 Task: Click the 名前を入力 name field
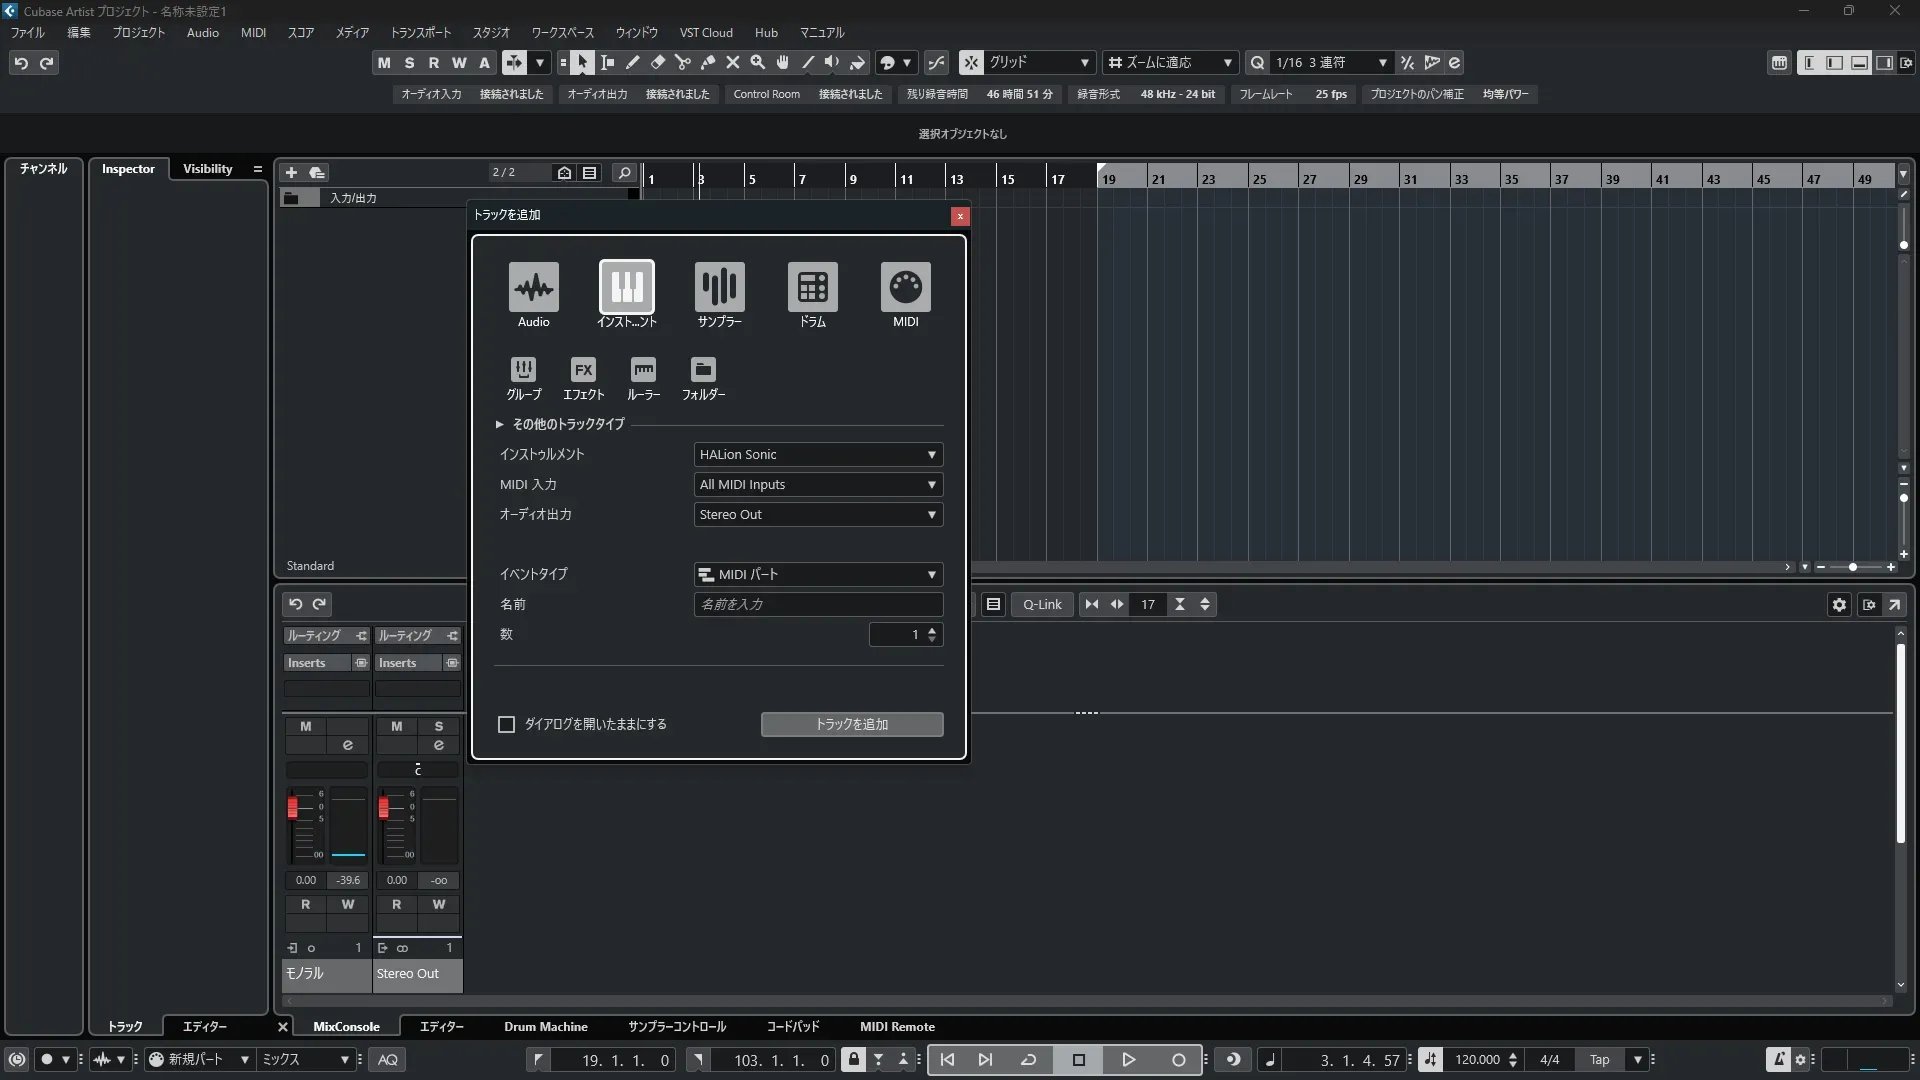click(x=818, y=604)
